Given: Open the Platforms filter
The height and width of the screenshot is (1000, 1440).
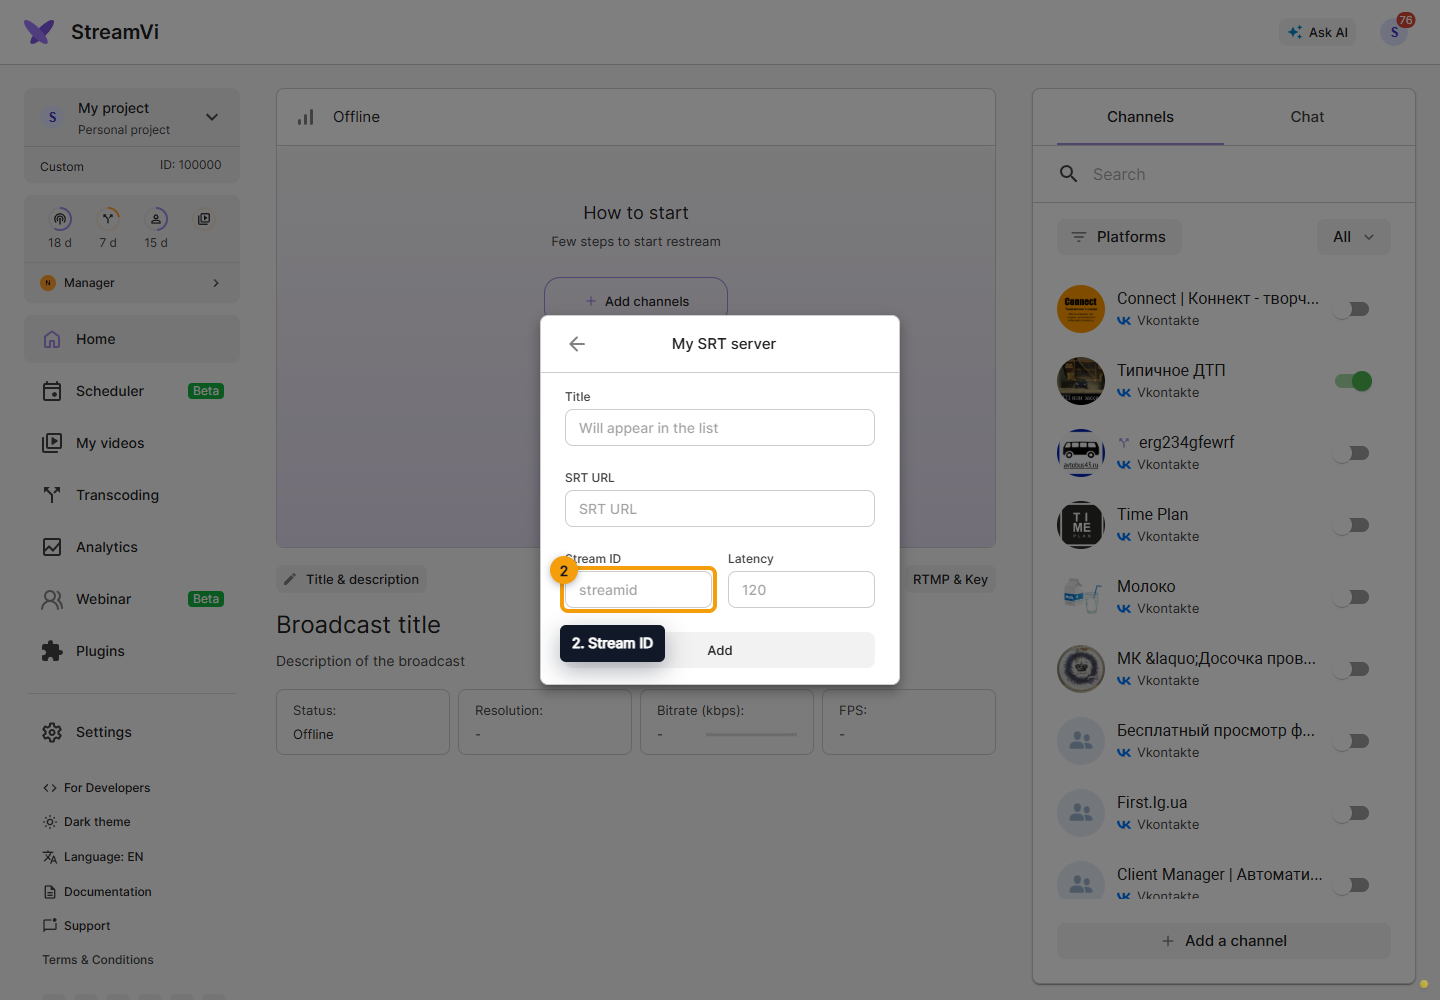Looking at the screenshot, I should 1119,237.
